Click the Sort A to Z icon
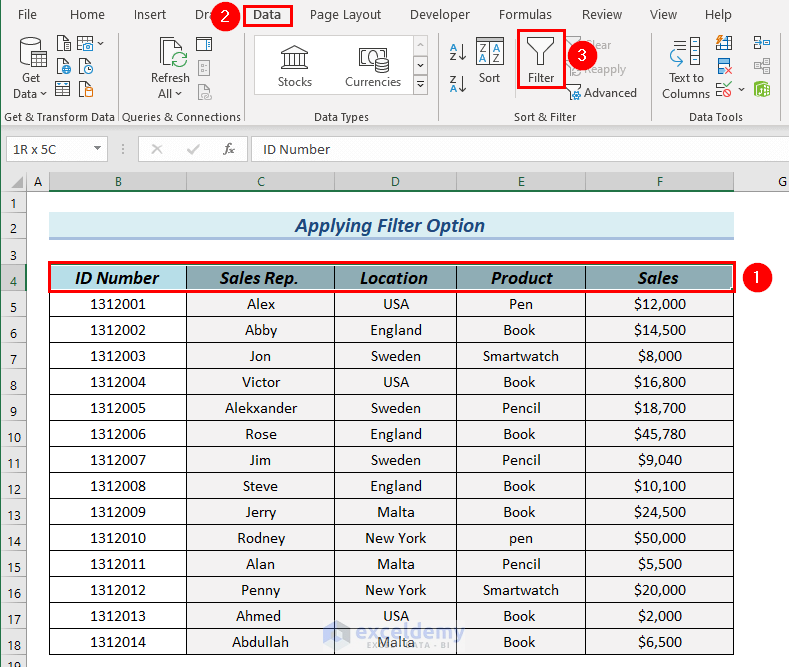This screenshot has width=789, height=667. tap(458, 52)
